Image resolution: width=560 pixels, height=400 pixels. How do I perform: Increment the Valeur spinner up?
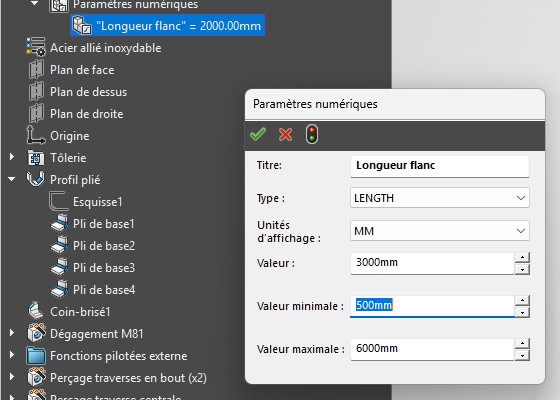522,257
